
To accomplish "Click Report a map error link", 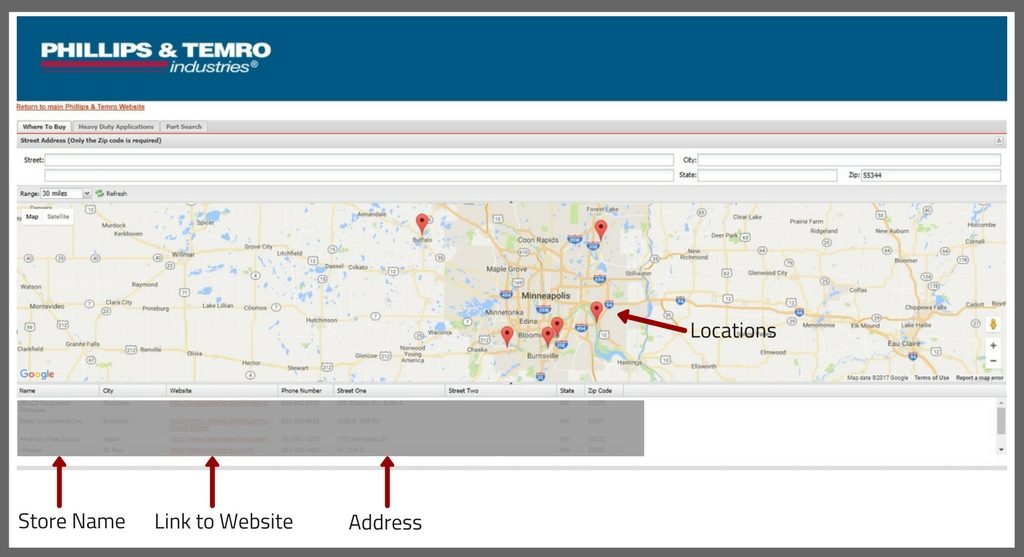I will (980, 378).
